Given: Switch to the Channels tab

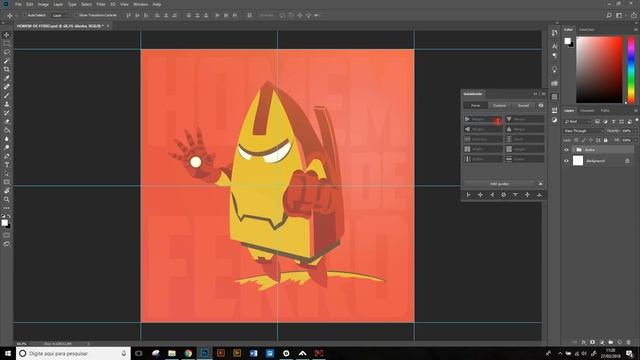Looking at the screenshot, I should coord(587,111).
